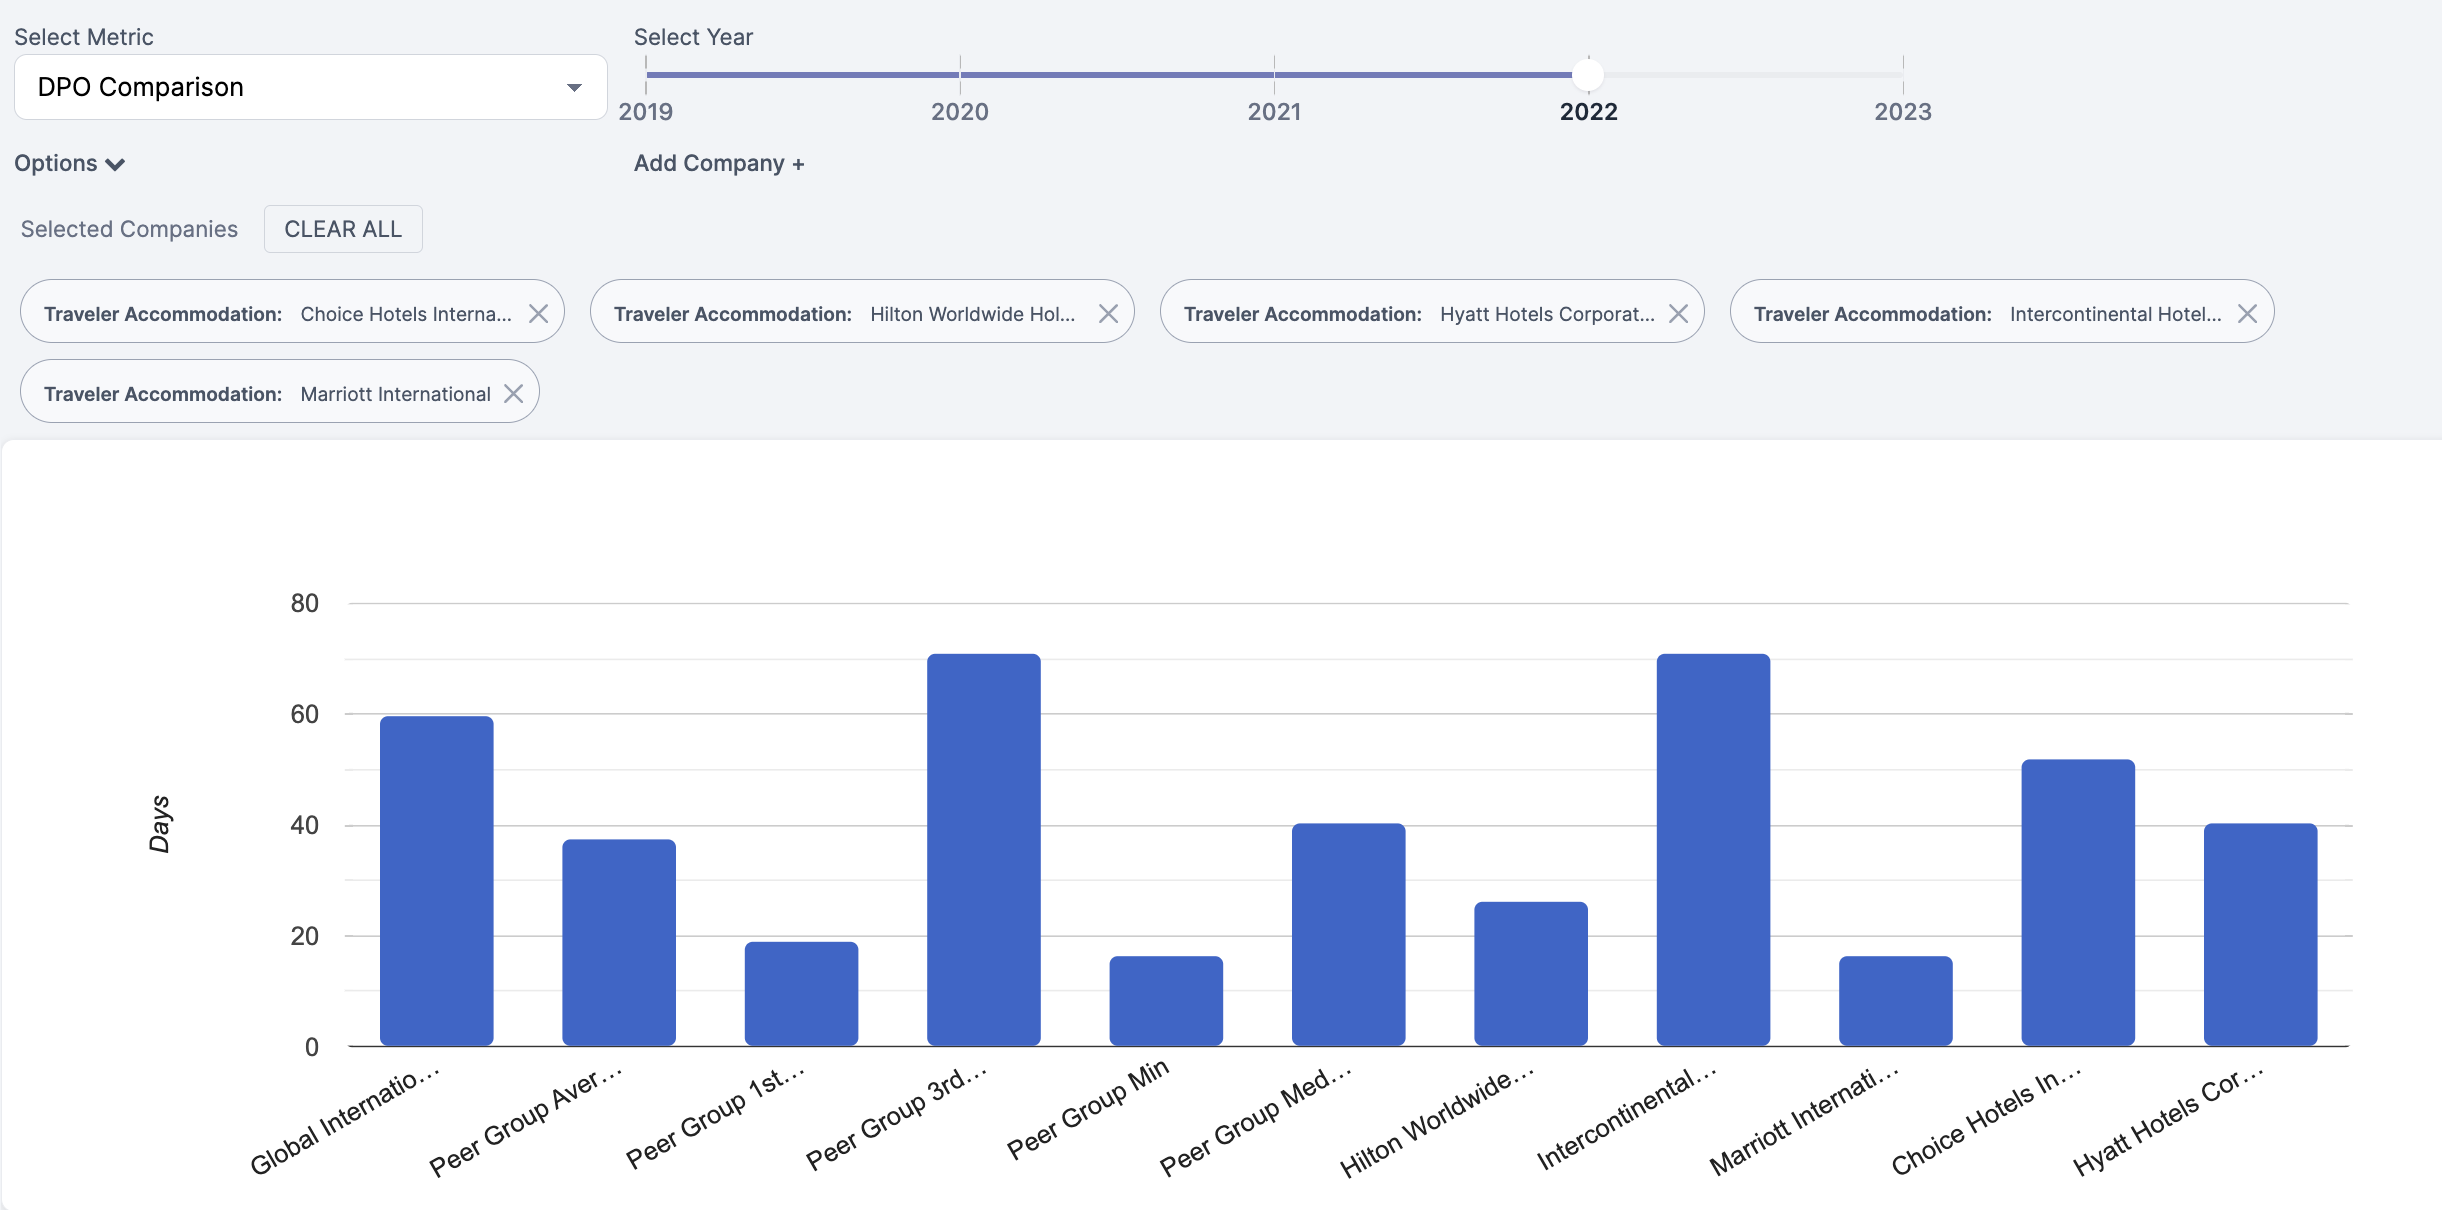Click the Choice Hotels bar in chart
This screenshot has width=2442, height=1210.
coord(2077,902)
